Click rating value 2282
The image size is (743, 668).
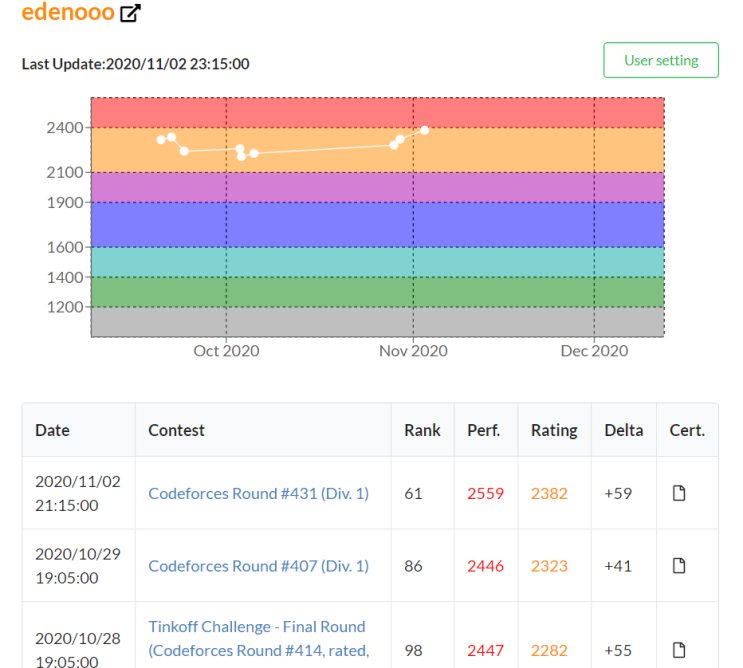549,650
